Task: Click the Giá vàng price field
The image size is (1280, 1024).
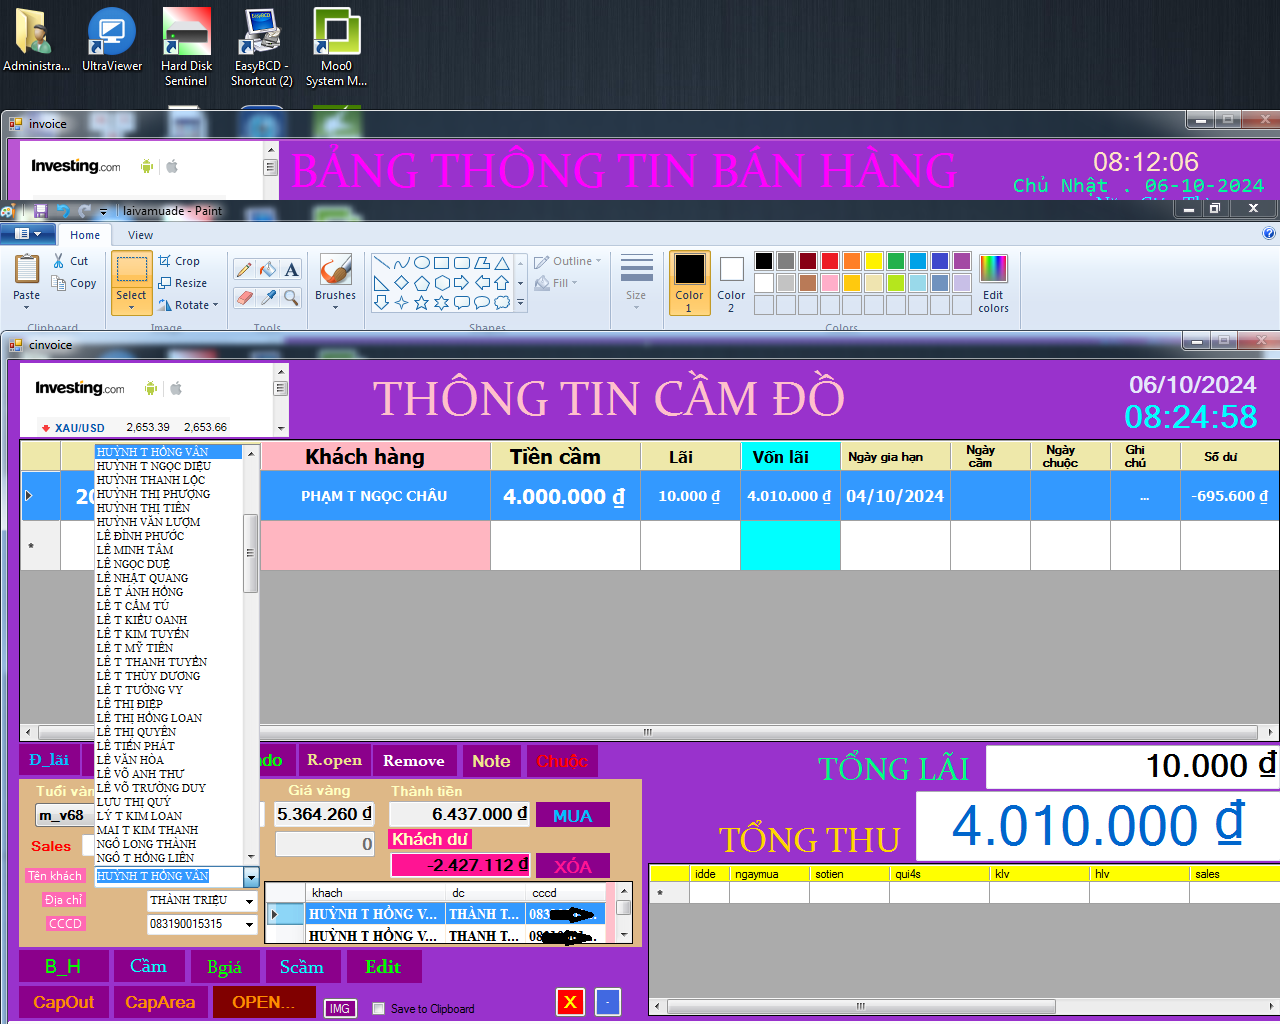Action: [x=325, y=815]
